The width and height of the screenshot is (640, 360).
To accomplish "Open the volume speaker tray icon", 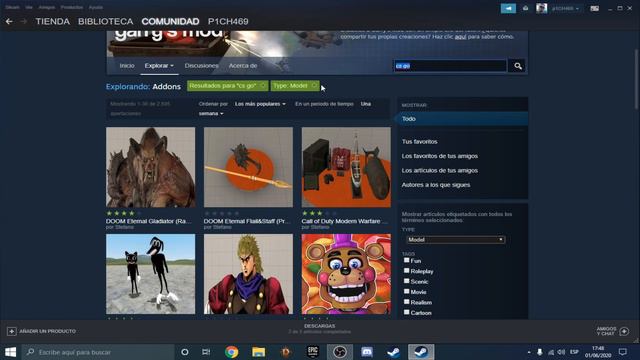I will click(561, 352).
